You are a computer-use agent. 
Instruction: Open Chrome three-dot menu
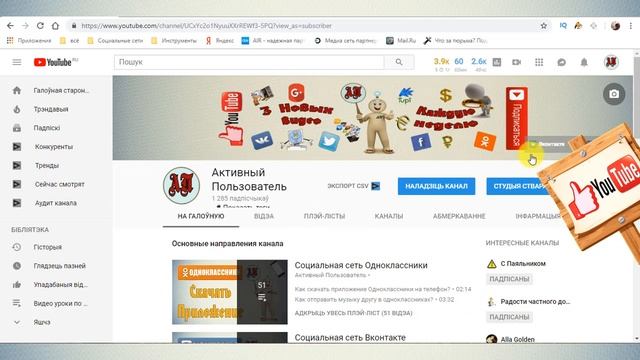pos(631,26)
